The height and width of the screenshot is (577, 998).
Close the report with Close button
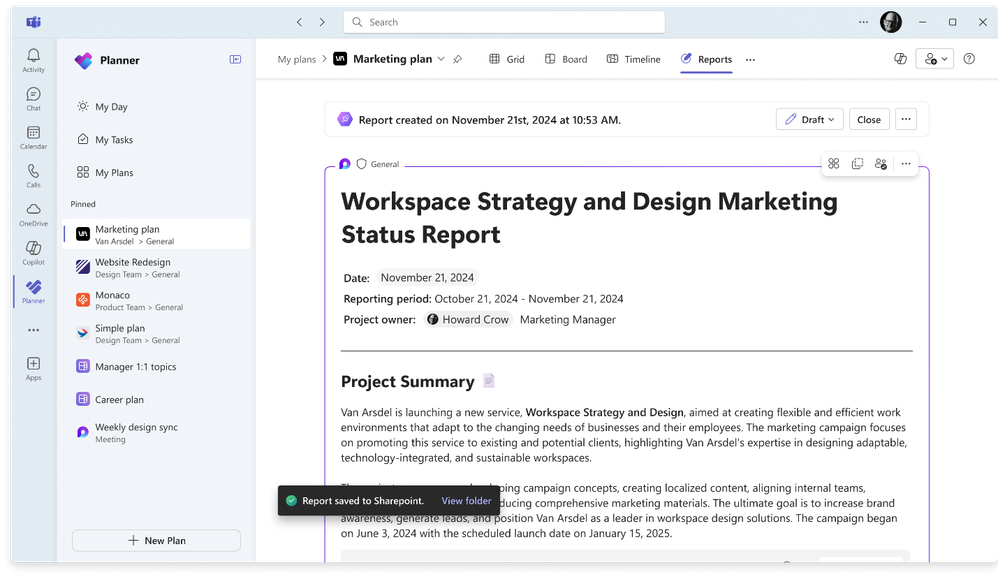(869, 120)
